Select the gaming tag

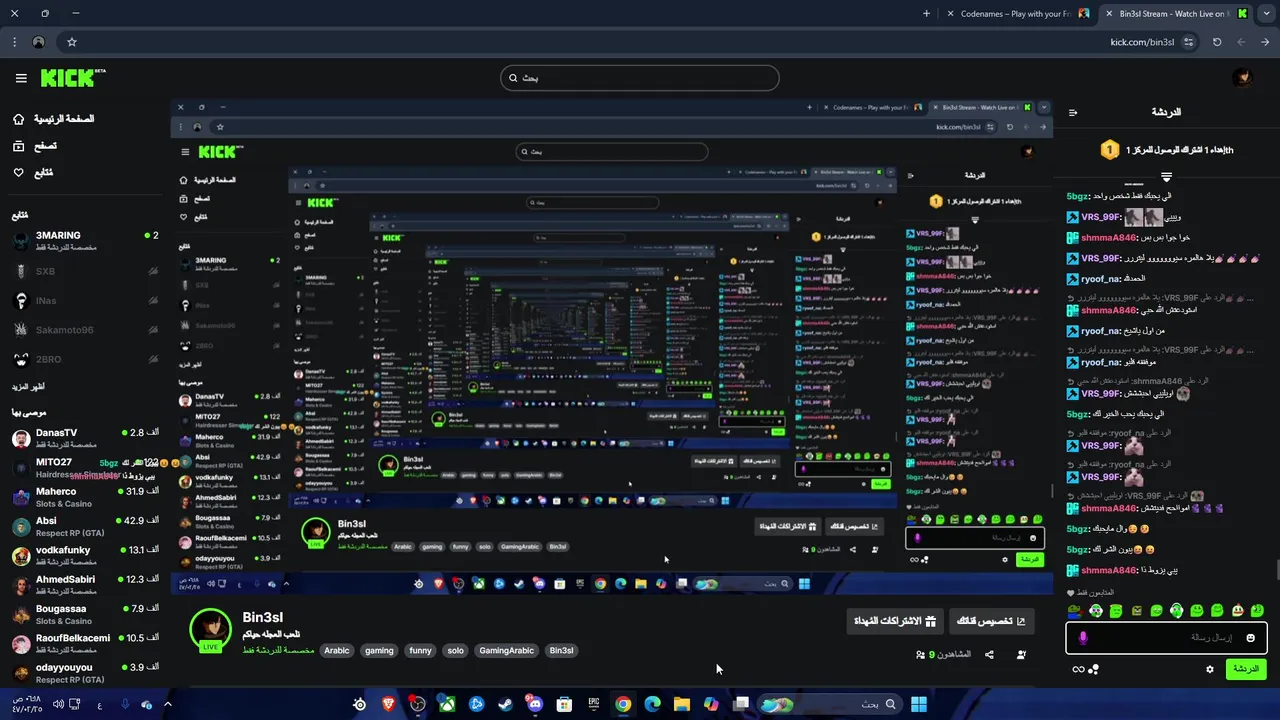(x=379, y=651)
